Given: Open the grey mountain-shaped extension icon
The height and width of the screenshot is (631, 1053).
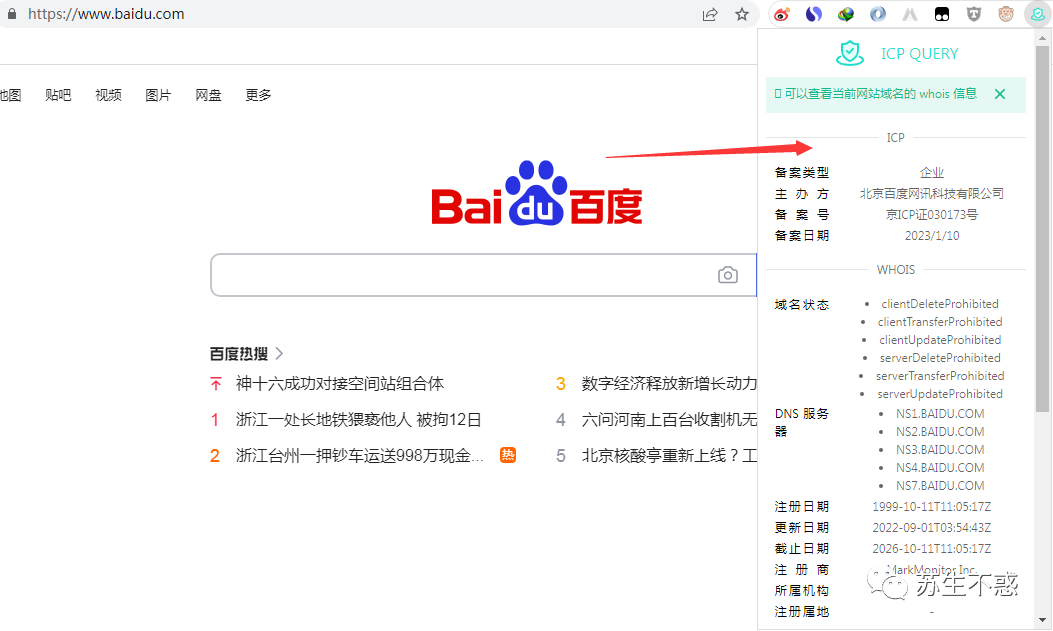Looking at the screenshot, I should click(x=910, y=14).
